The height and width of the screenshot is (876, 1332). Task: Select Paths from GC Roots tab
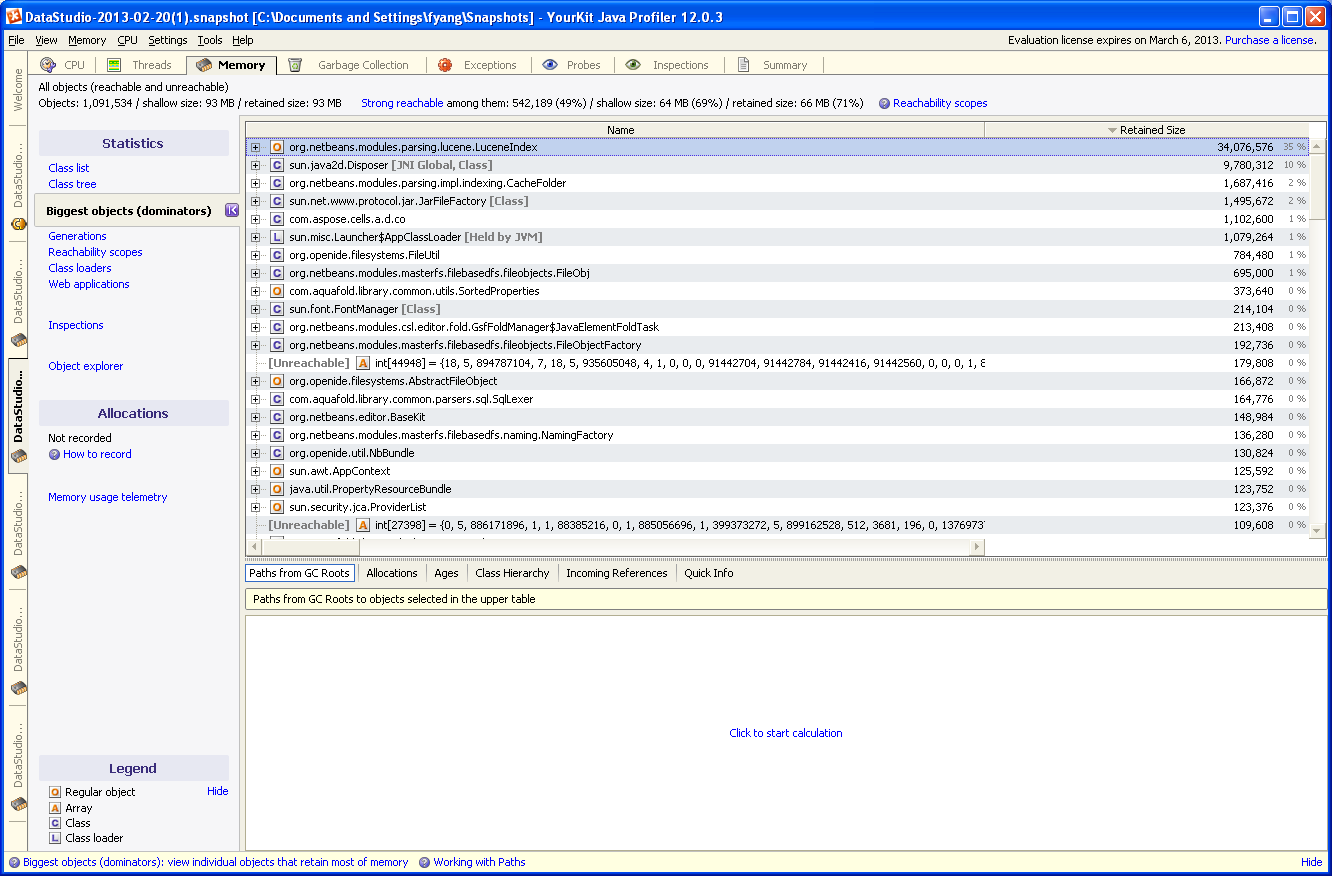[300, 573]
